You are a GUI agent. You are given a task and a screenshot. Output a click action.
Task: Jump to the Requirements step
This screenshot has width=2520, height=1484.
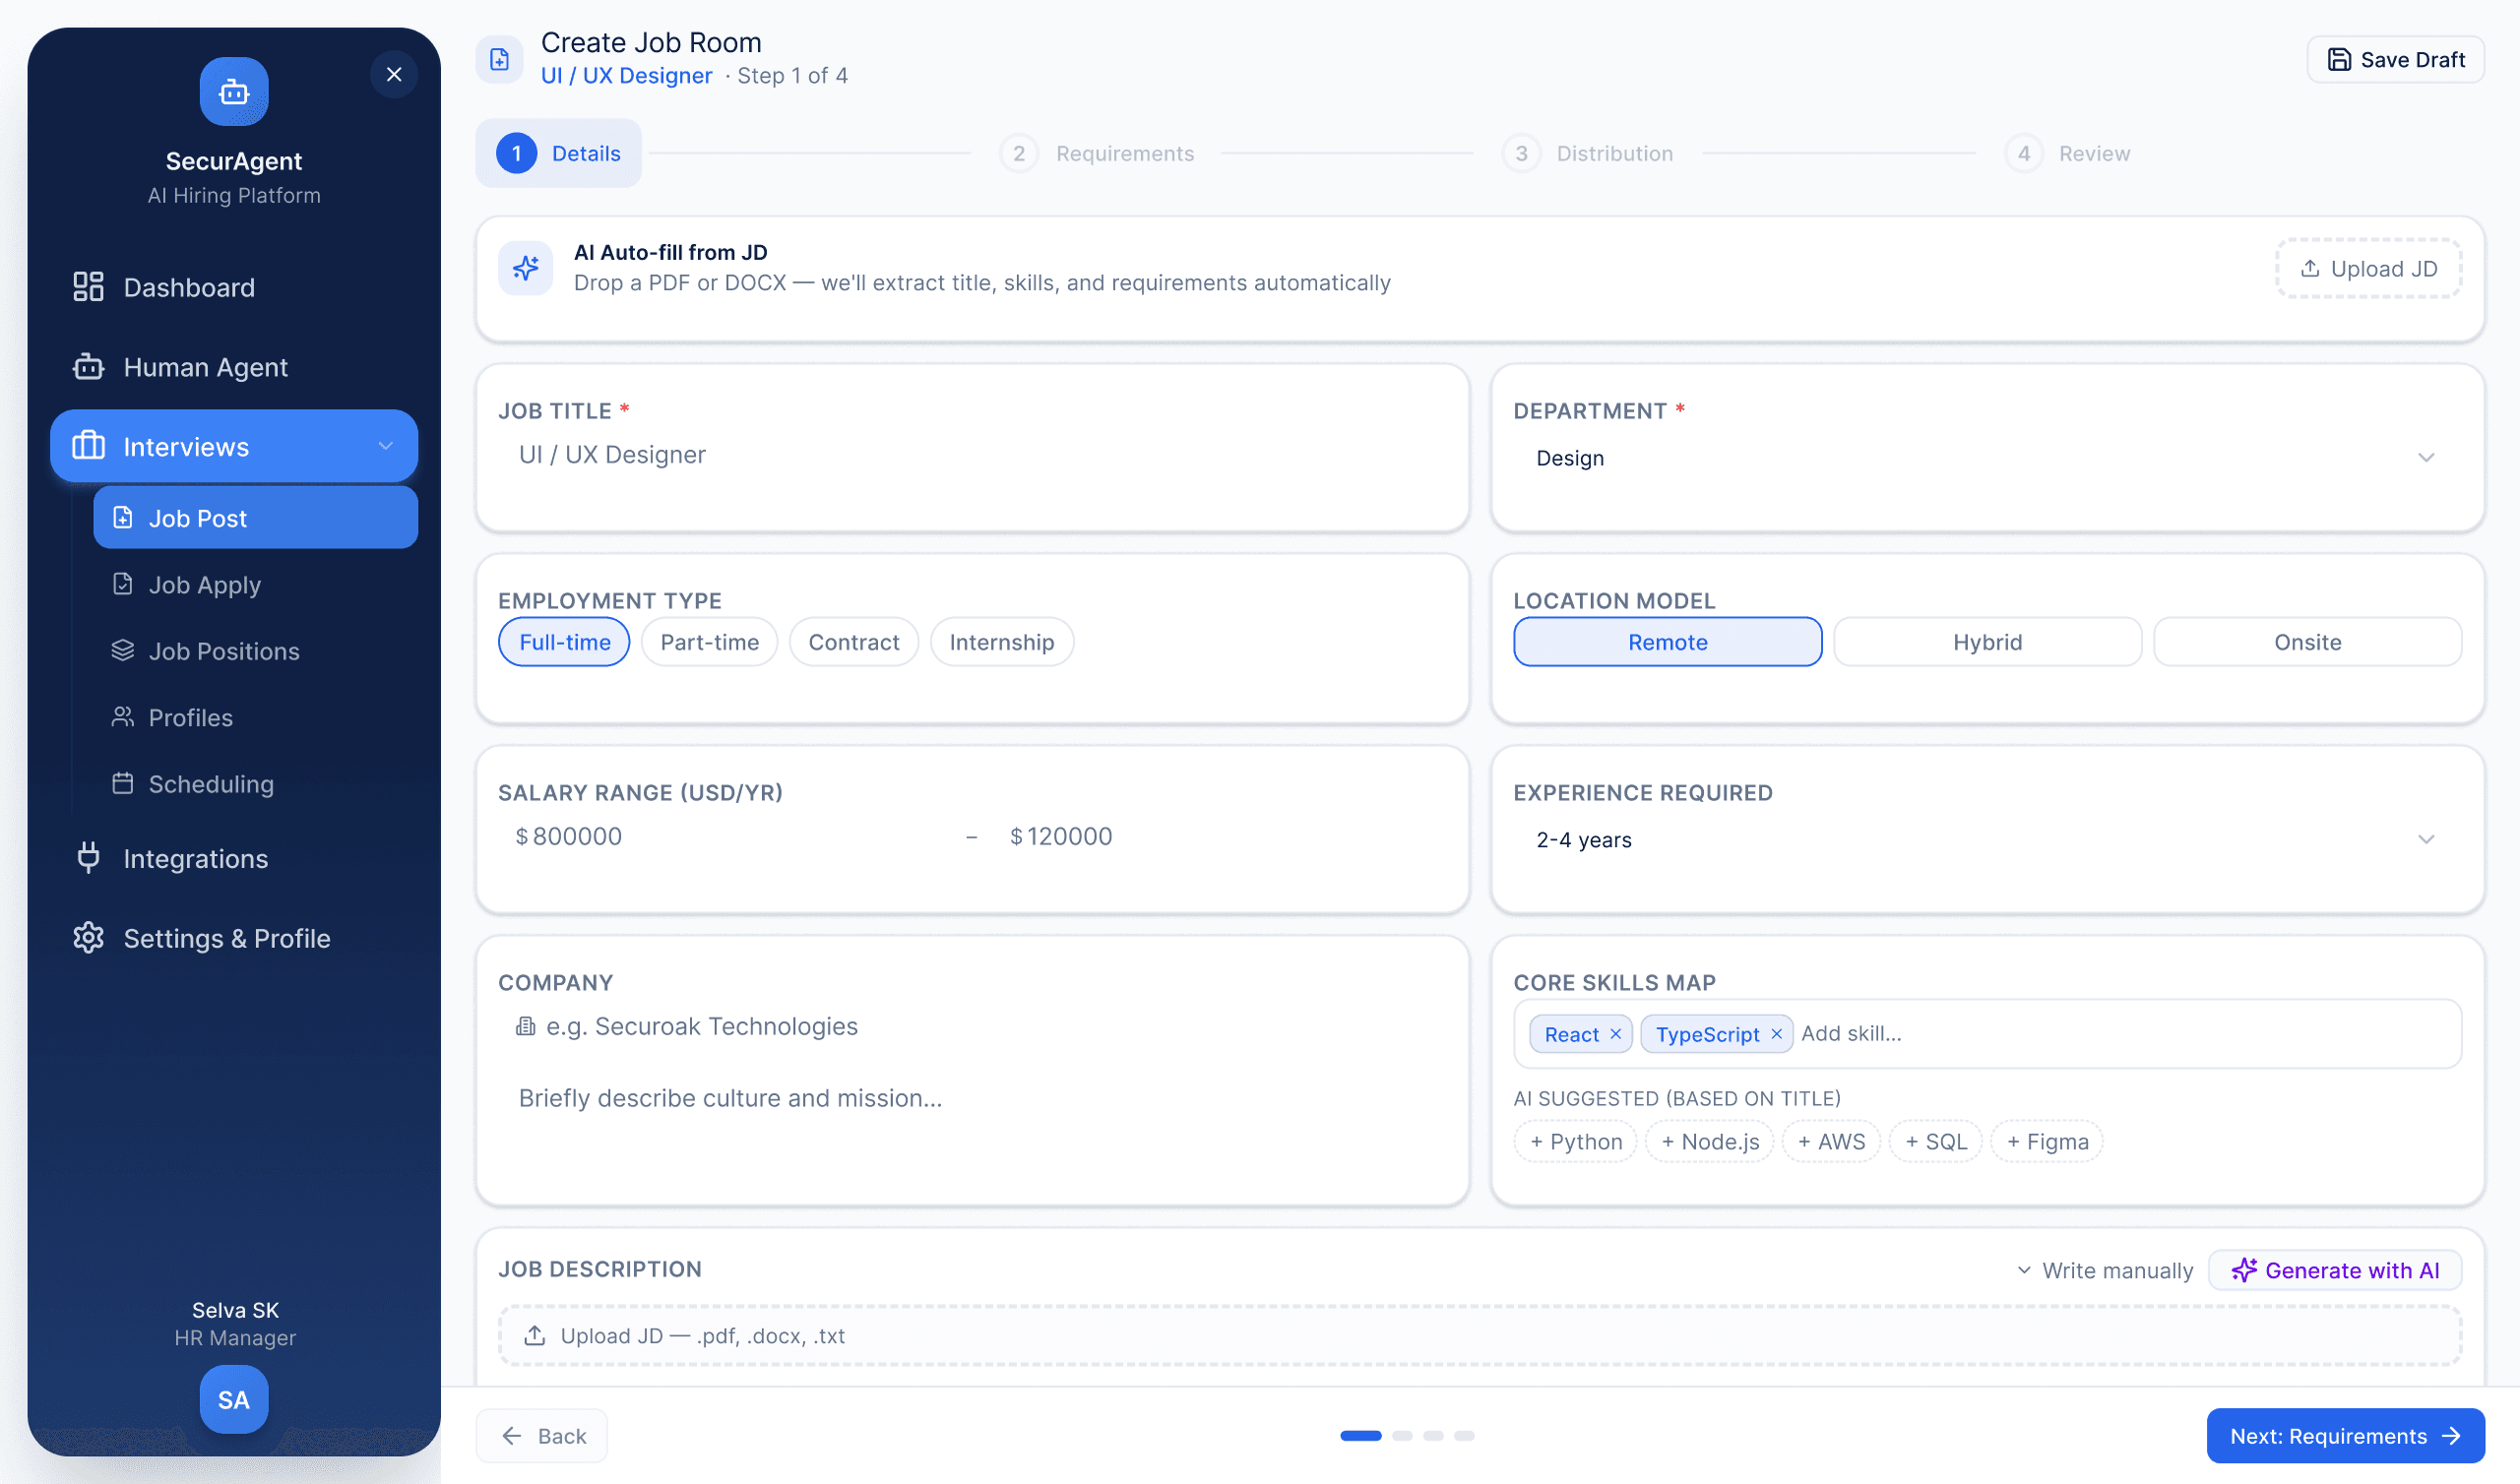(x=1097, y=153)
